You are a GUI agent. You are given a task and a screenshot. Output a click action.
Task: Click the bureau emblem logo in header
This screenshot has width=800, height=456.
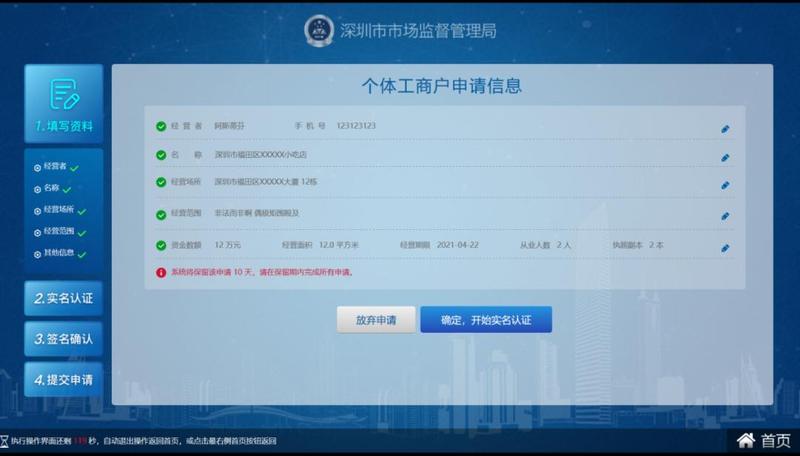tap(320, 30)
